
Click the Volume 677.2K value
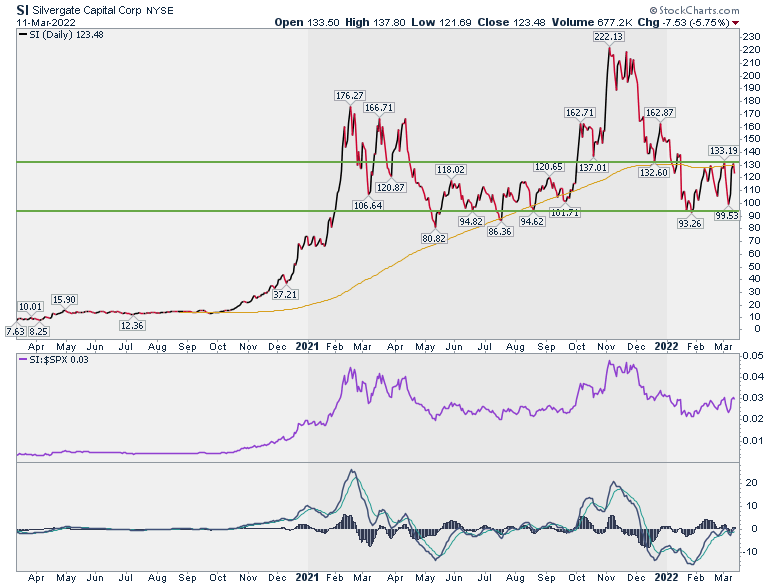(x=592, y=22)
